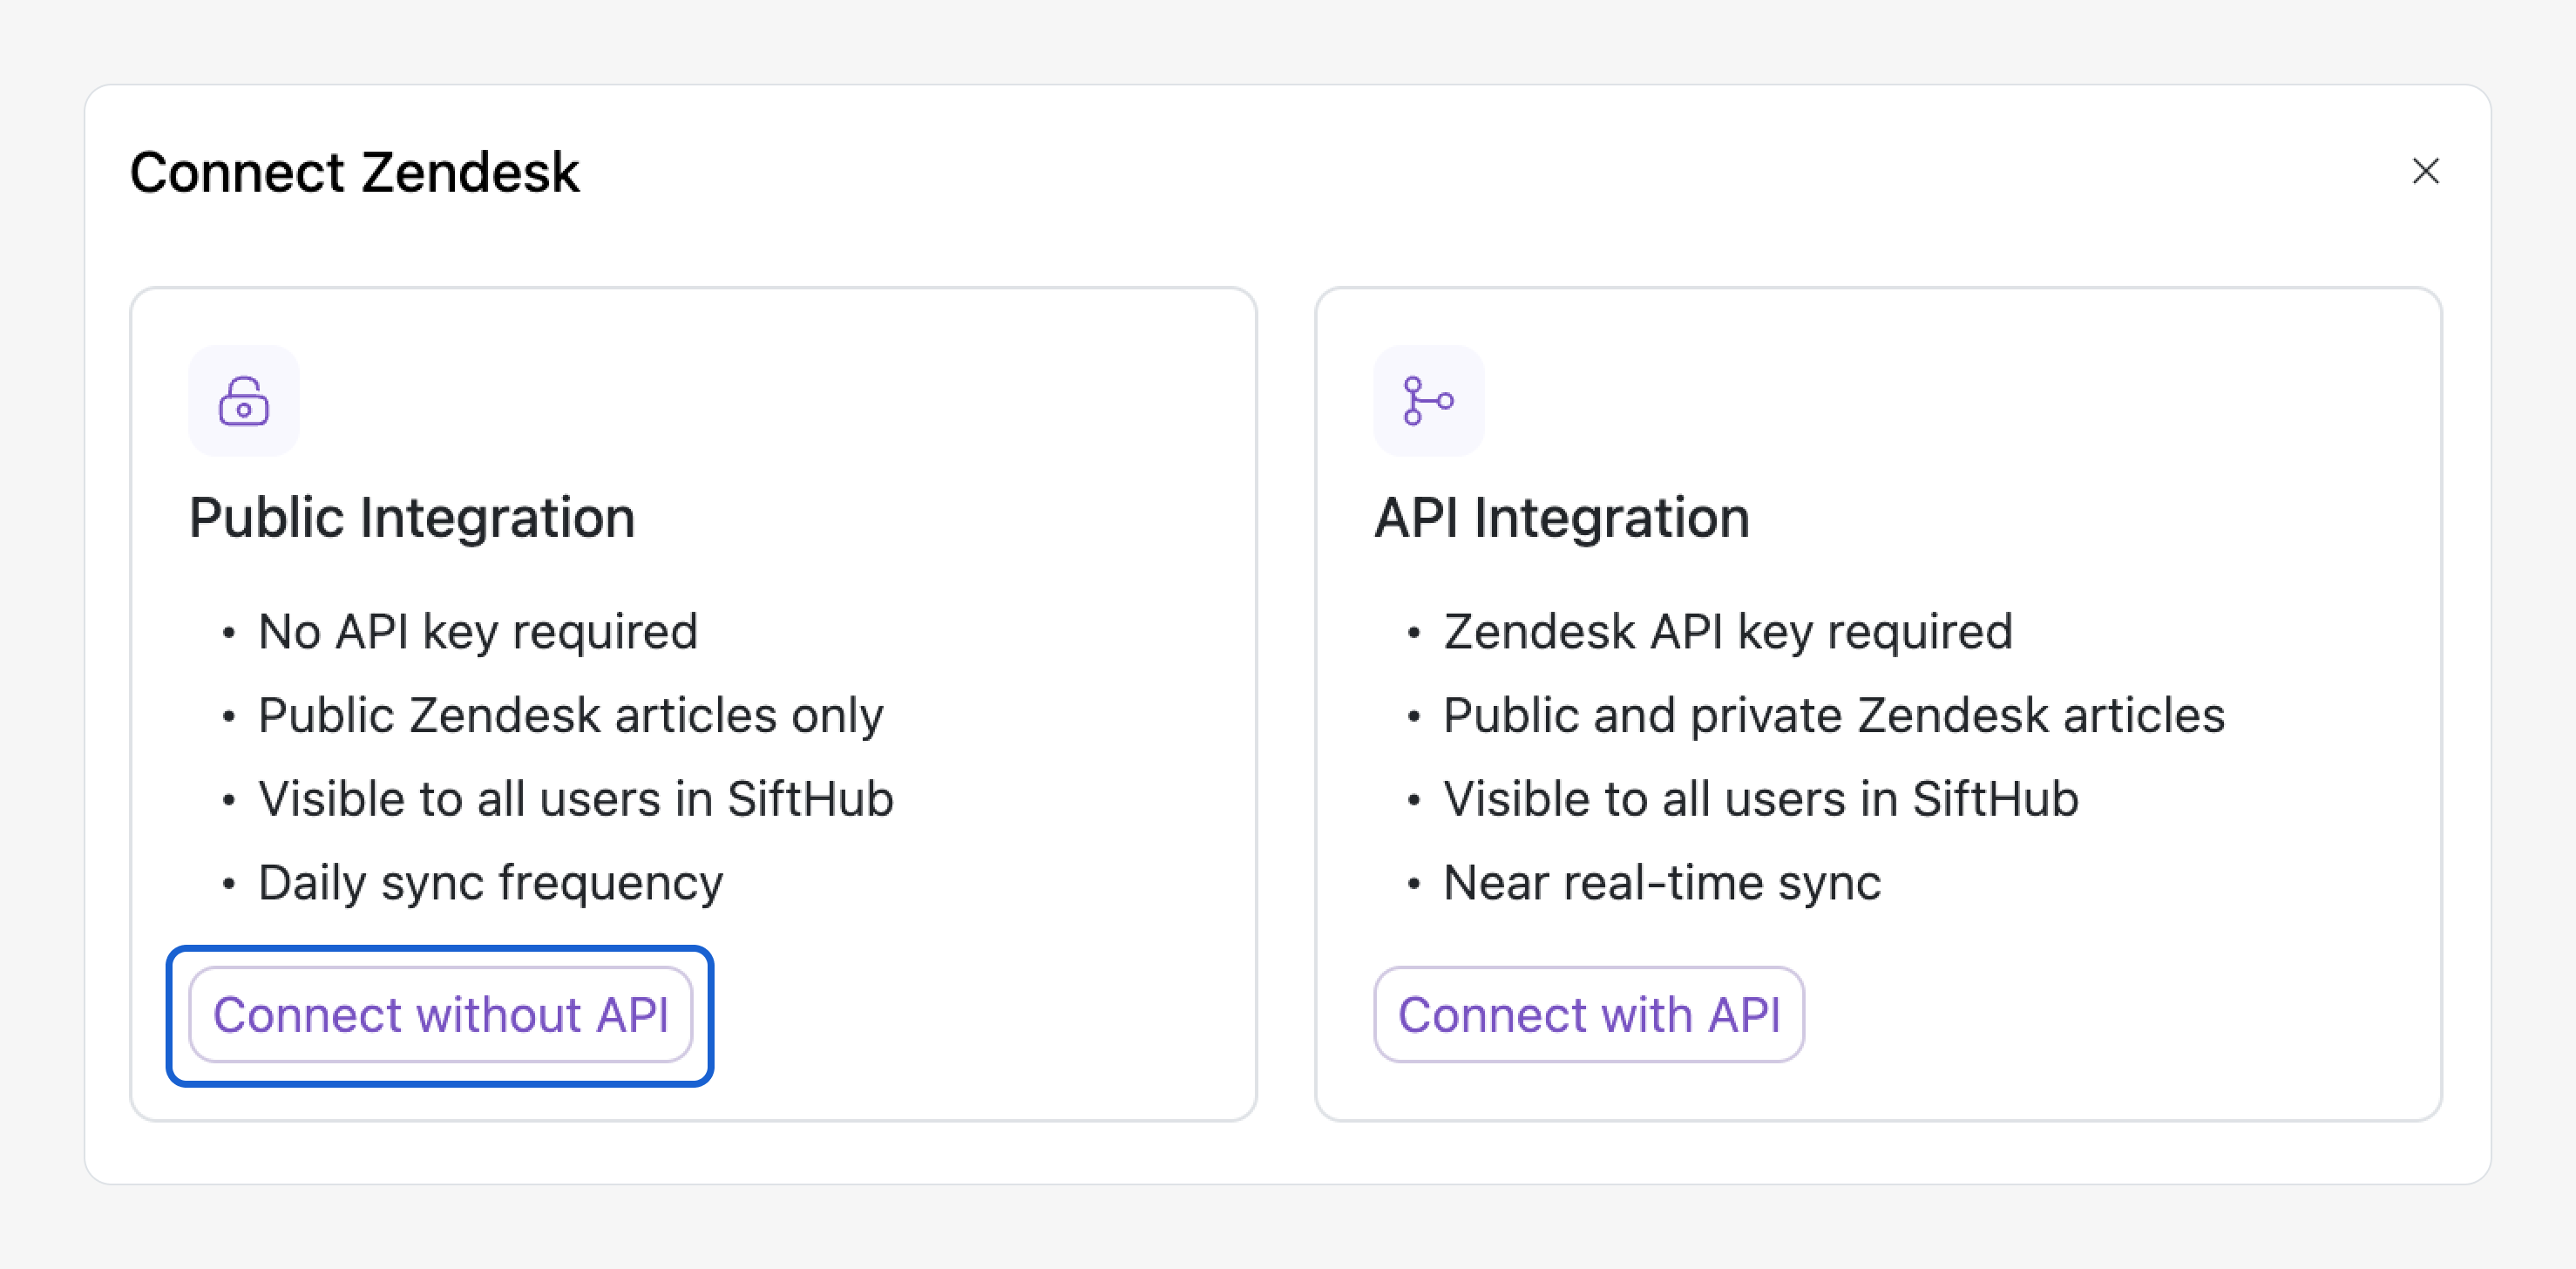Select the Public Integration heading
The image size is (2576, 1269).
pos(411,518)
